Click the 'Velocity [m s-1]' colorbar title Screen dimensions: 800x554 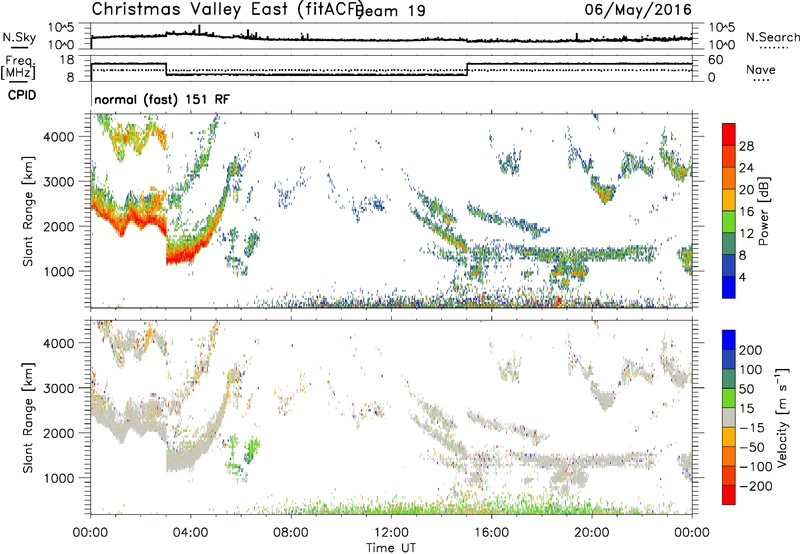[x=782, y=417]
